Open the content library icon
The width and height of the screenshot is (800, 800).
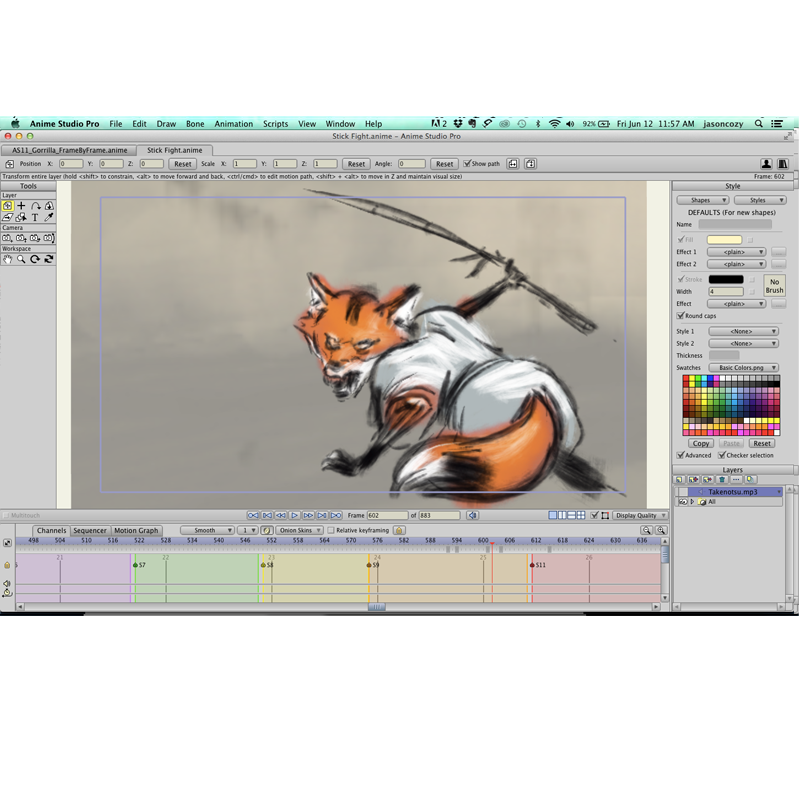(783, 164)
